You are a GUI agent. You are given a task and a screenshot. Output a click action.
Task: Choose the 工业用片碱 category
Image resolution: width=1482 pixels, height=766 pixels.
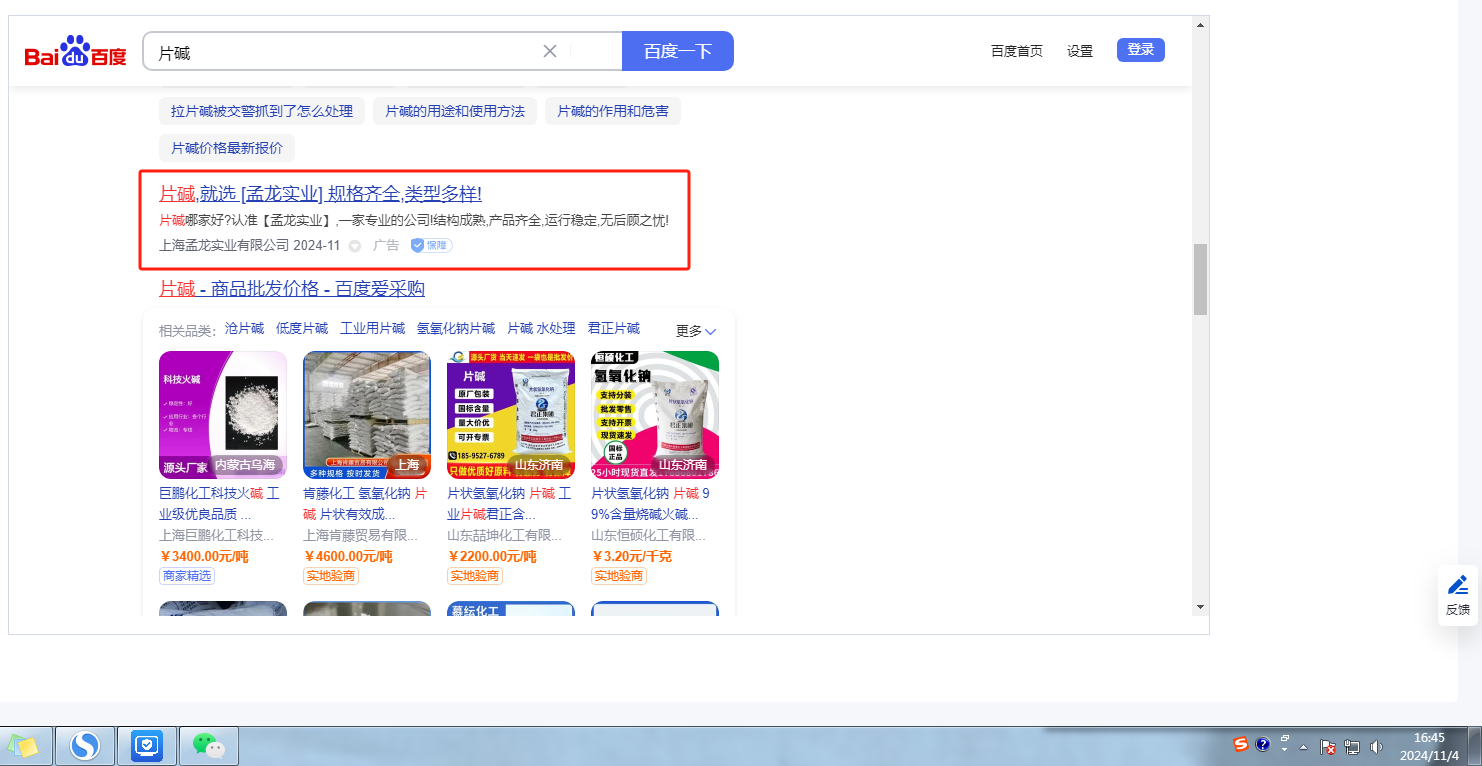click(x=372, y=328)
